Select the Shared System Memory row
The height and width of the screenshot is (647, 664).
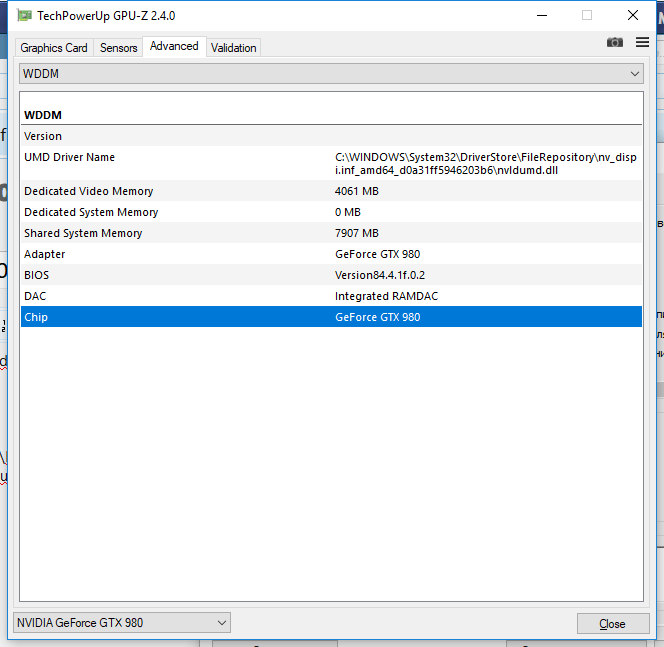pyautogui.click(x=331, y=233)
